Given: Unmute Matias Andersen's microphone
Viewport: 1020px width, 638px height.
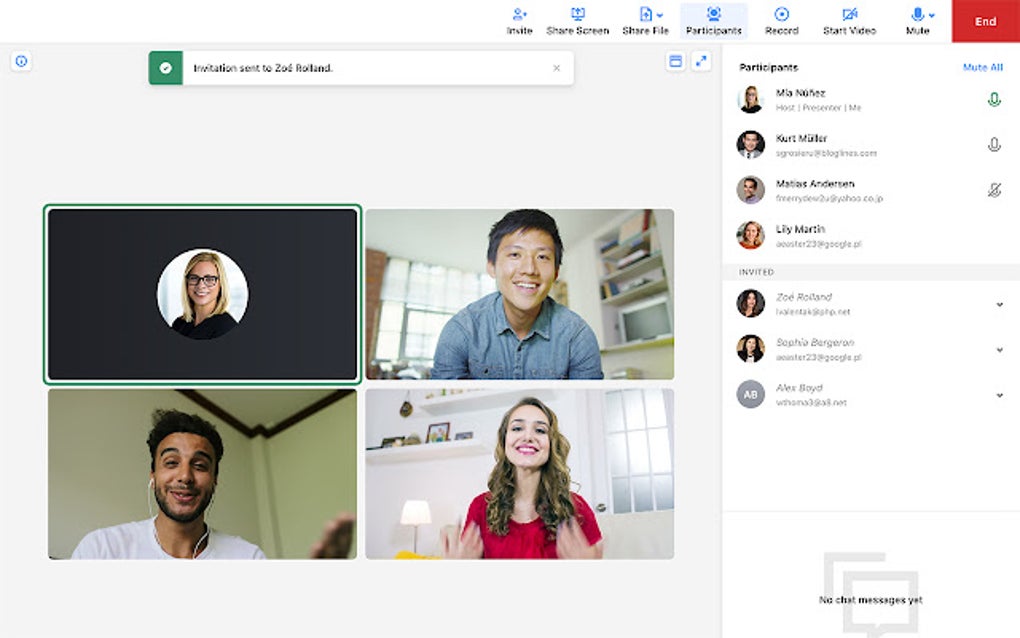Looking at the screenshot, I should [x=994, y=190].
